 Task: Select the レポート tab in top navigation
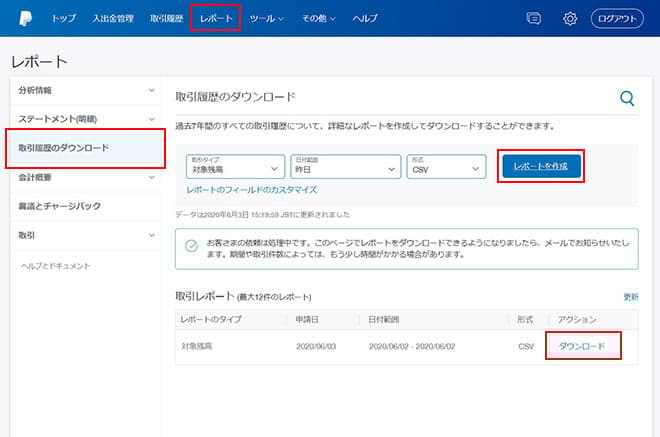(x=216, y=18)
